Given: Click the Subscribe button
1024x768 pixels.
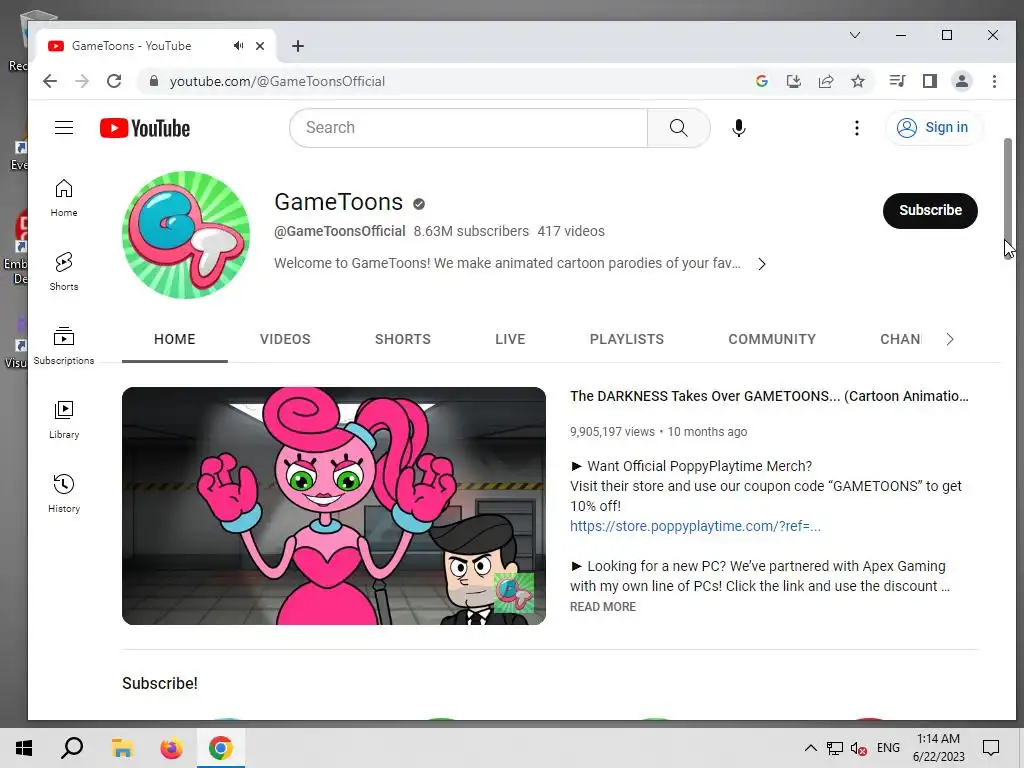Looking at the screenshot, I should 930,210.
